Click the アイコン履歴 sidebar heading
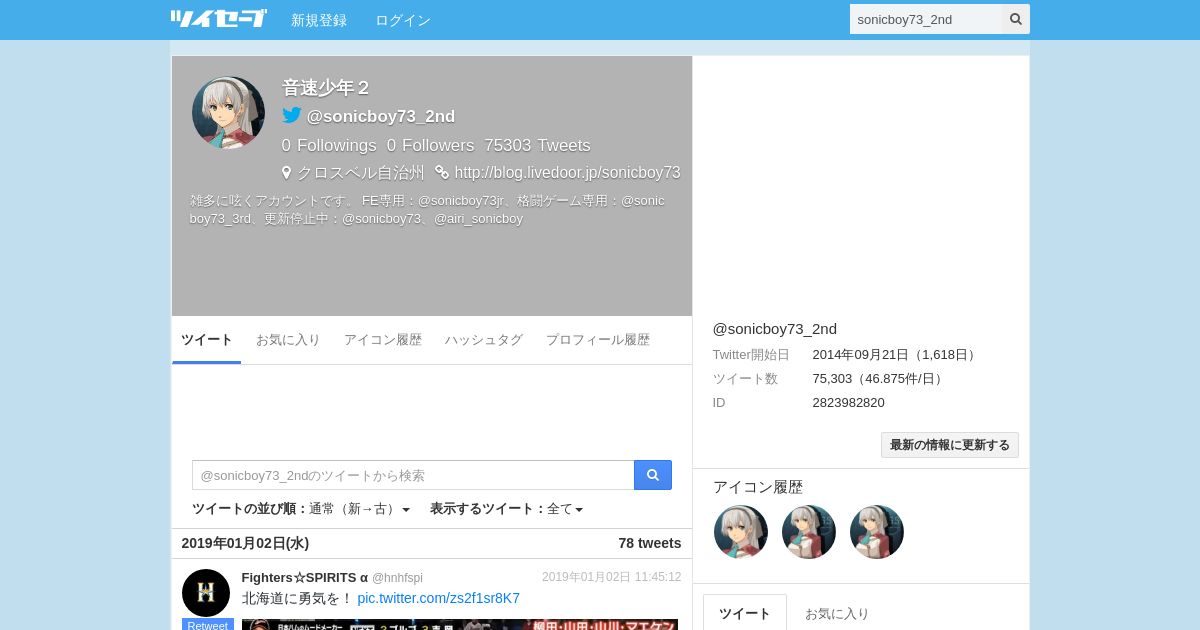1200x630 pixels. (758, 487)
